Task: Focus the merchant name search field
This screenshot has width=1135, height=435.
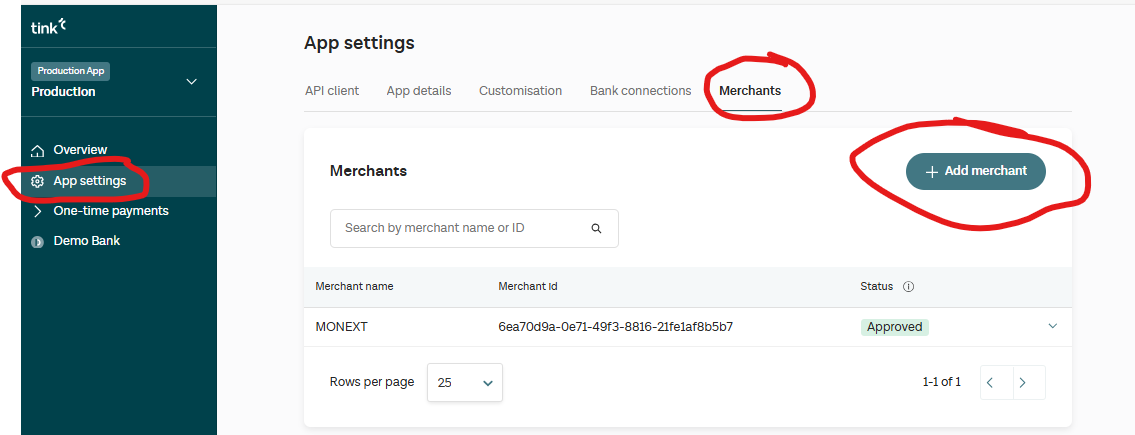Action: [460, 228]
